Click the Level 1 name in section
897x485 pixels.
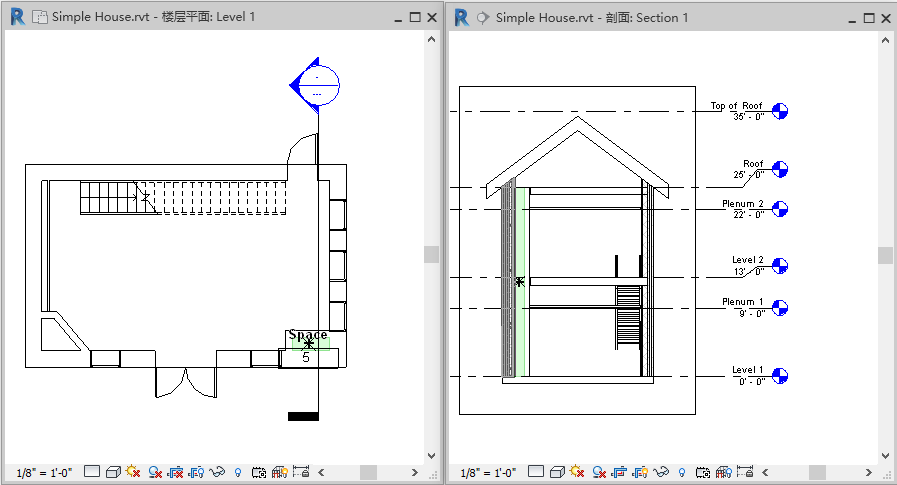point(748,370)
